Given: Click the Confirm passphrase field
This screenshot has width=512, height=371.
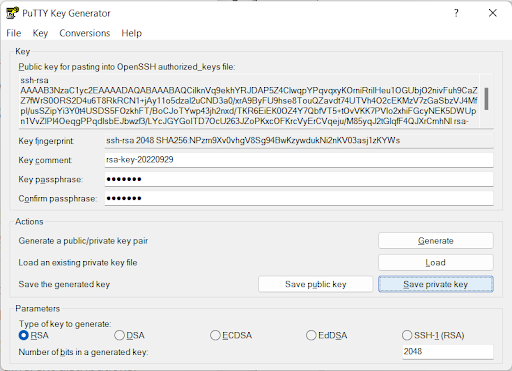Looking at the screenshot, I should click(299, 198).
